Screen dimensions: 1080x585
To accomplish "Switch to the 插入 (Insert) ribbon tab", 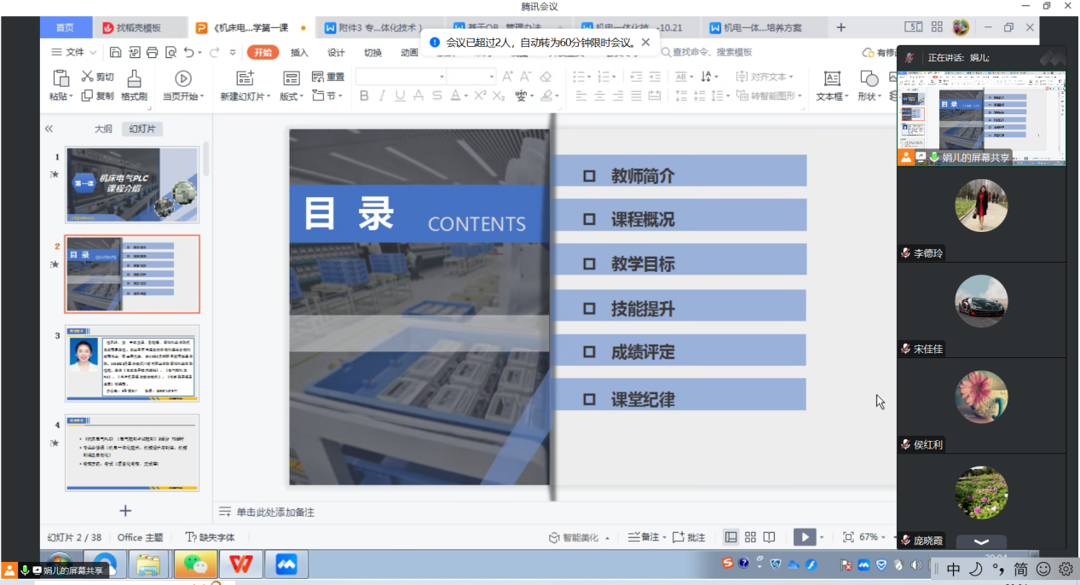I will 299,52.
